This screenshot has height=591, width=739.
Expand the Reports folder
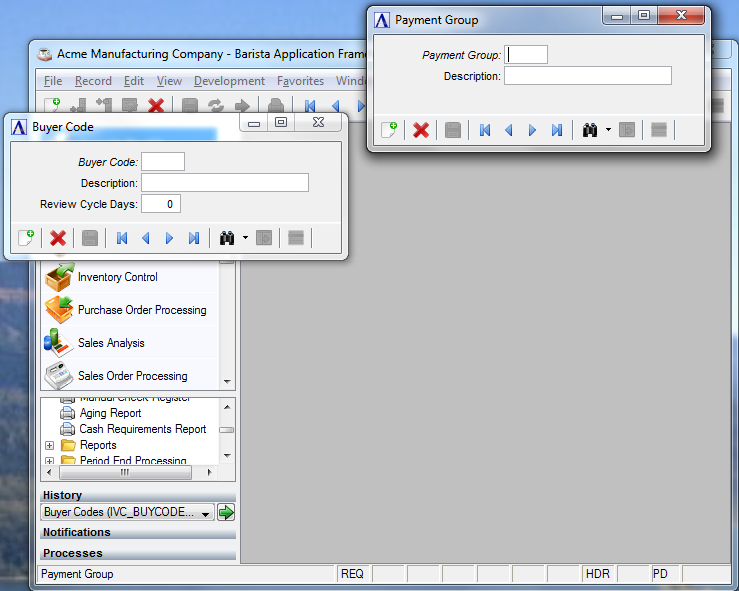[x=49, y=445]
